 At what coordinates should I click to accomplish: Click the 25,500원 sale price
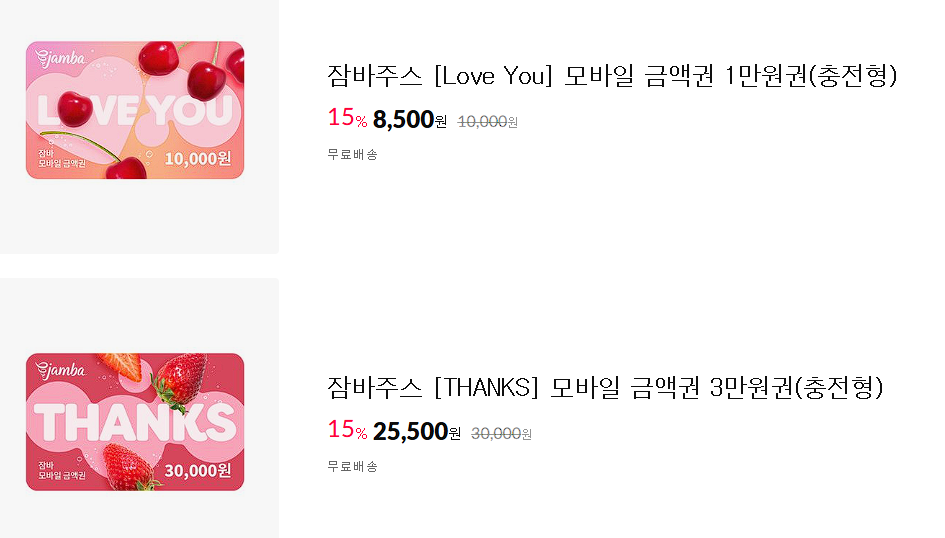click(416, 431)
